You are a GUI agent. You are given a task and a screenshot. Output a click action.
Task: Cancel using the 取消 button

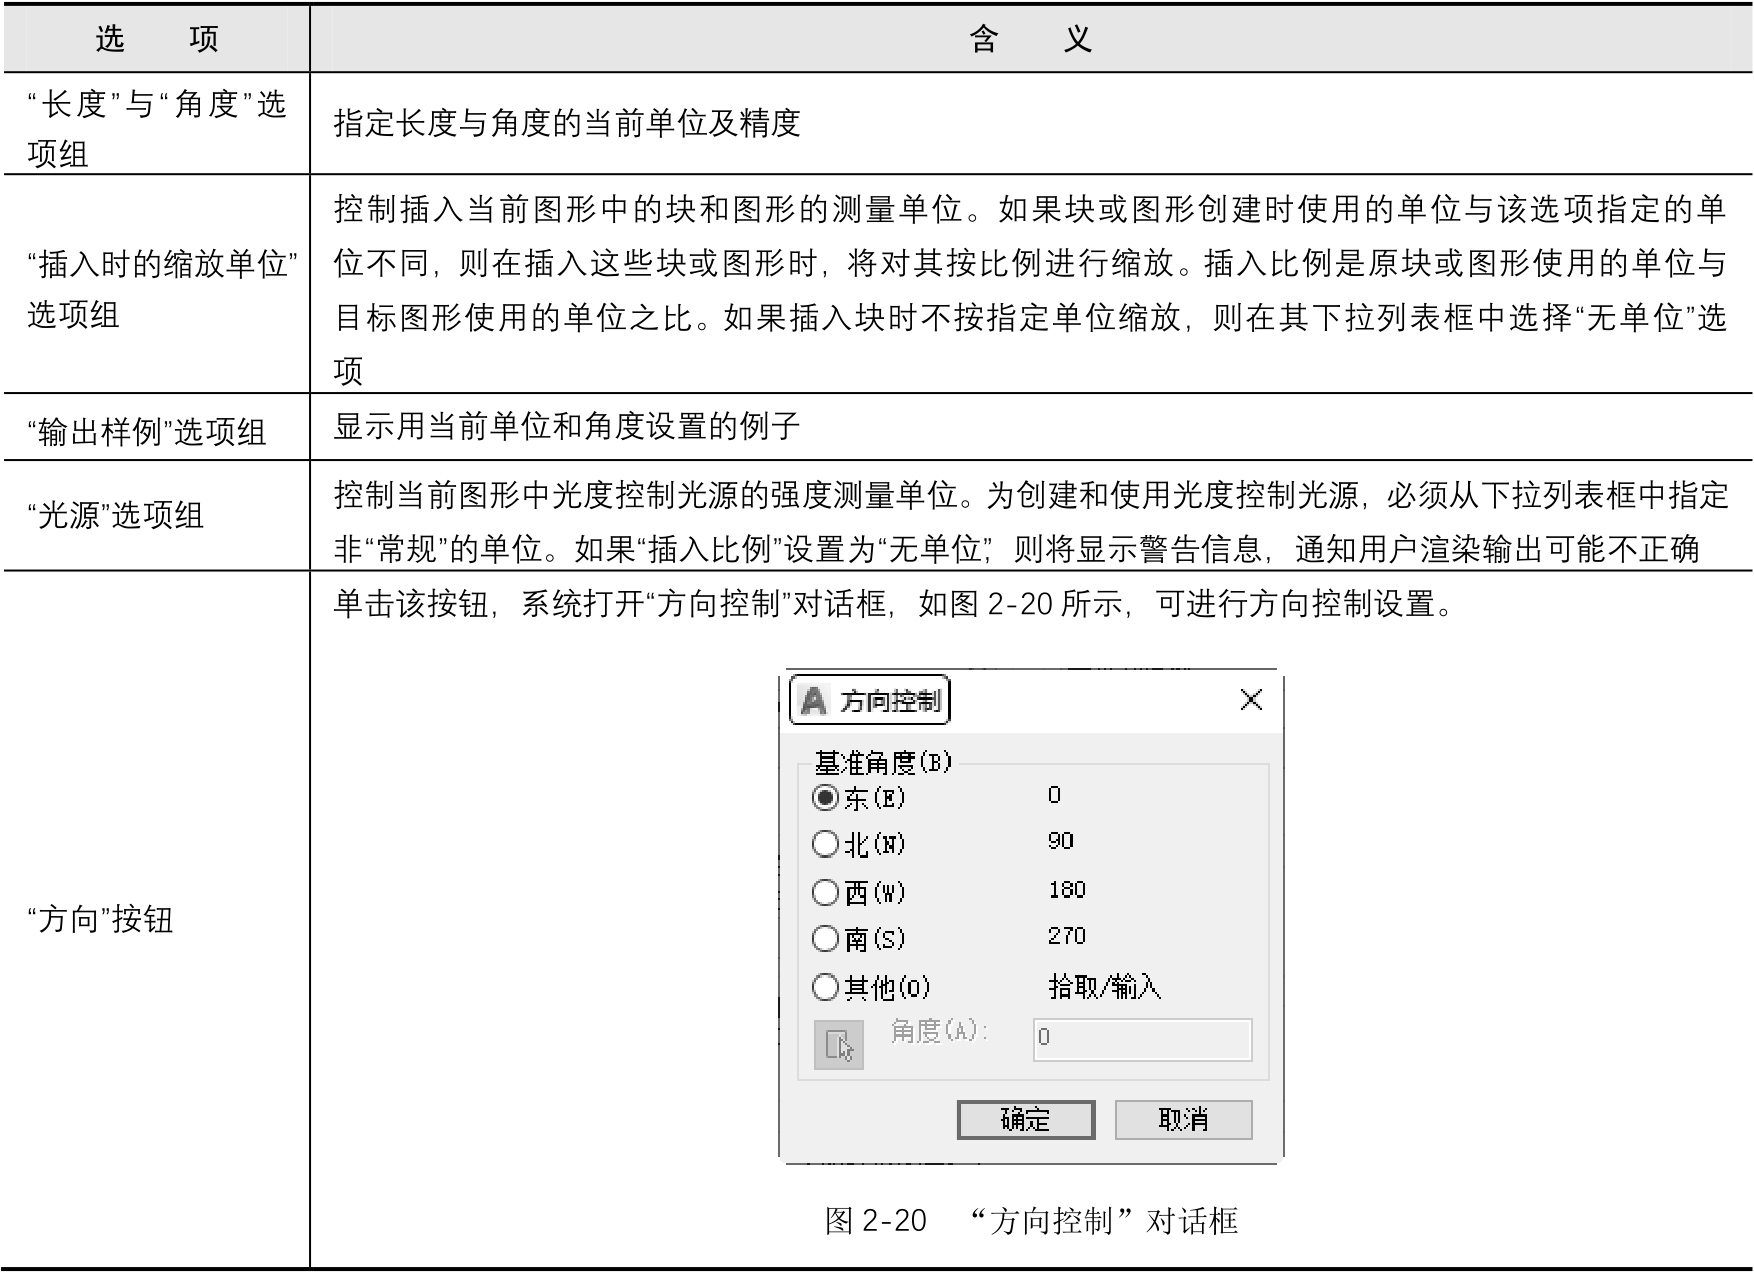(1184, 1120)
